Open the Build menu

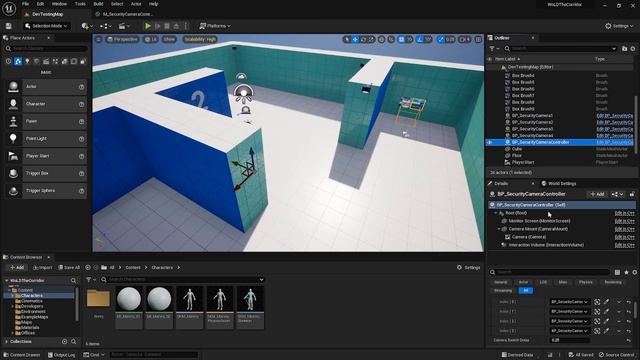(98, 4)
